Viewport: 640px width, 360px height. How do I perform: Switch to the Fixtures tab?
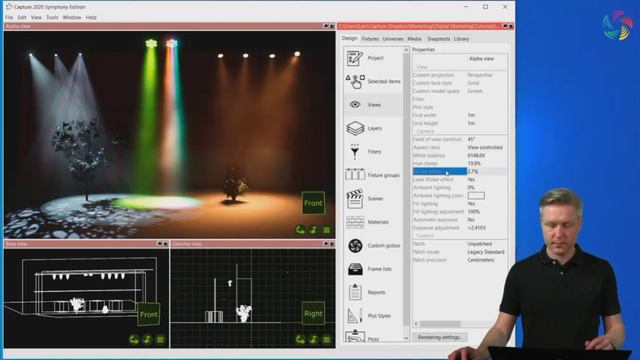(370, 39)
